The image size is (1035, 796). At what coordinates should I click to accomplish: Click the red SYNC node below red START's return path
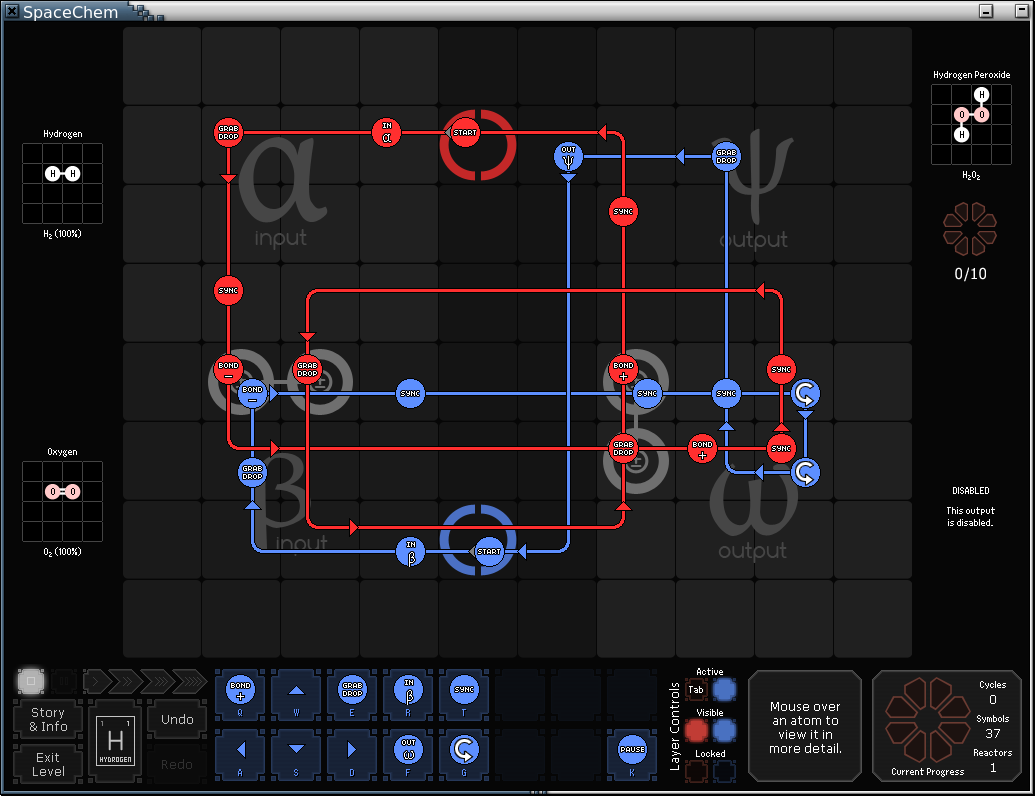pos(623,212)
